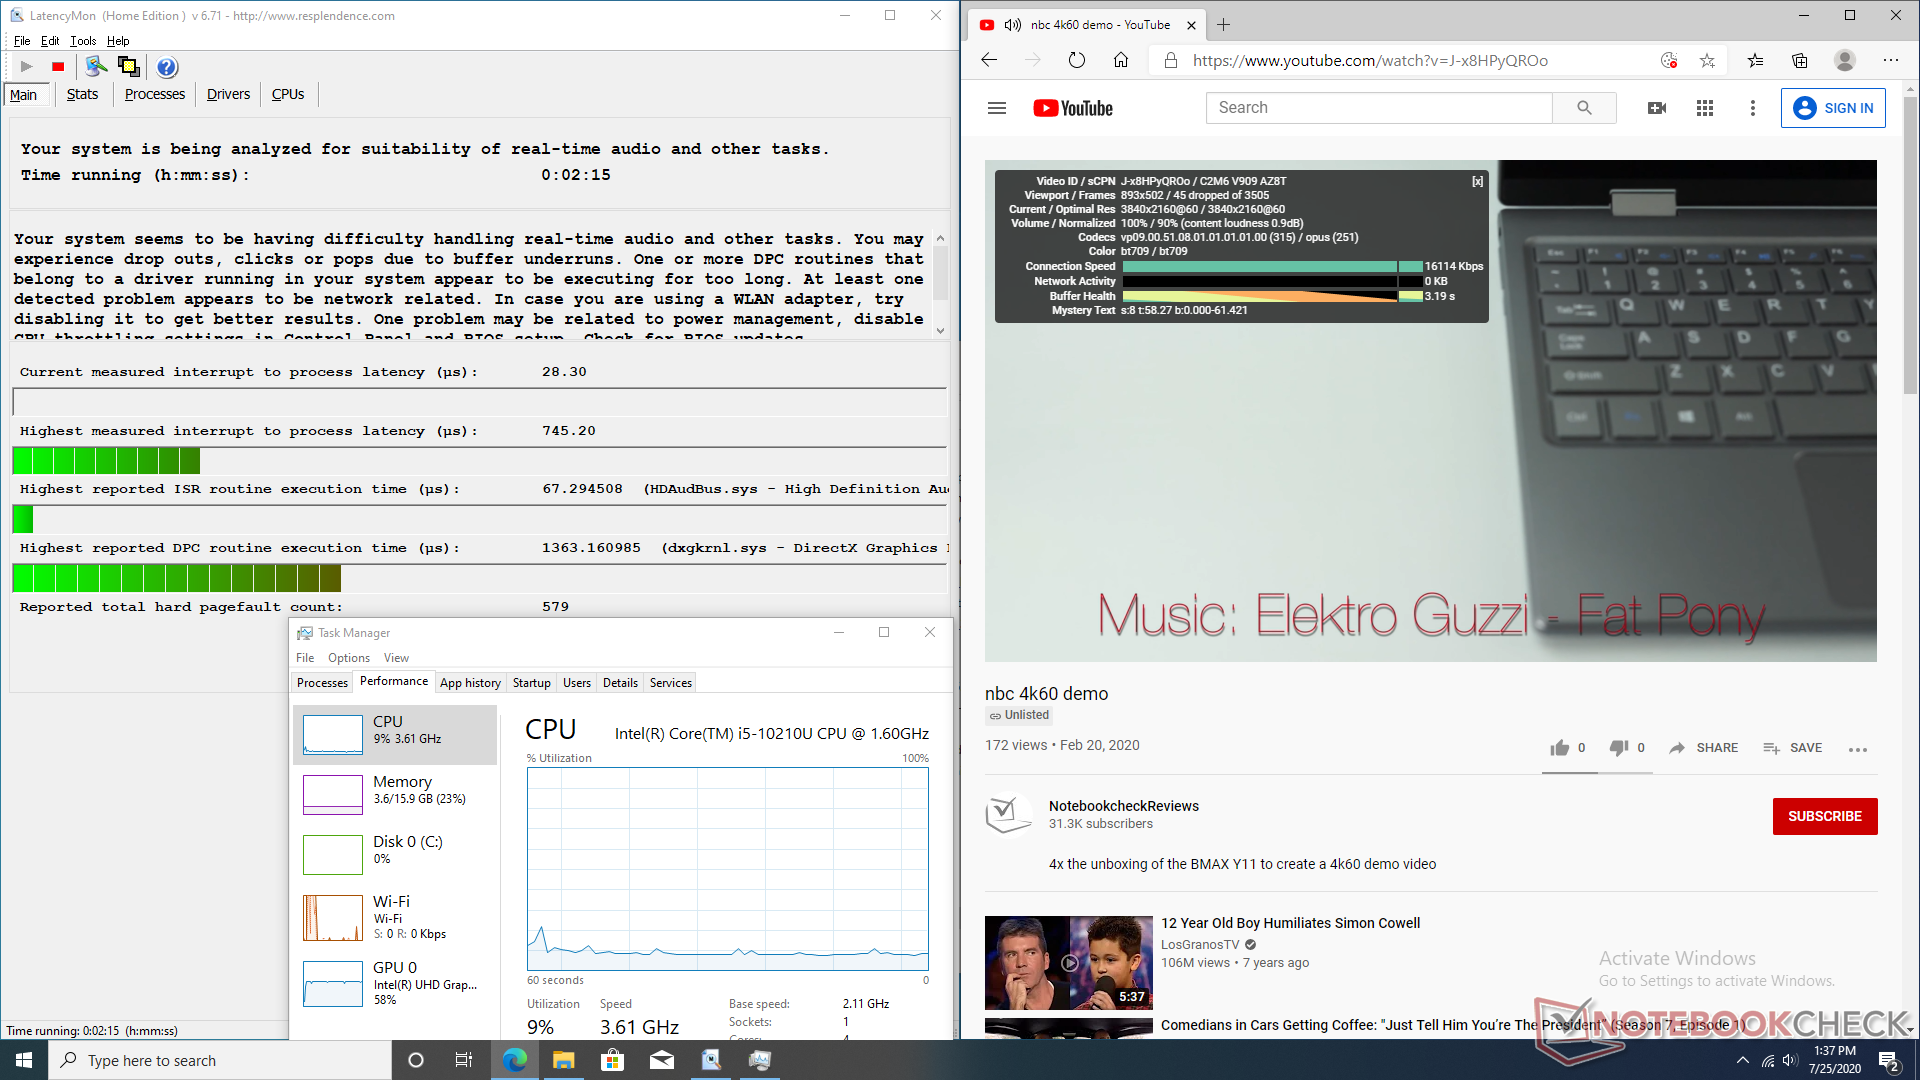1920x1080 pixels.
Task: Open the LatencyMon Help menu
Action: (x=118, y=41)
